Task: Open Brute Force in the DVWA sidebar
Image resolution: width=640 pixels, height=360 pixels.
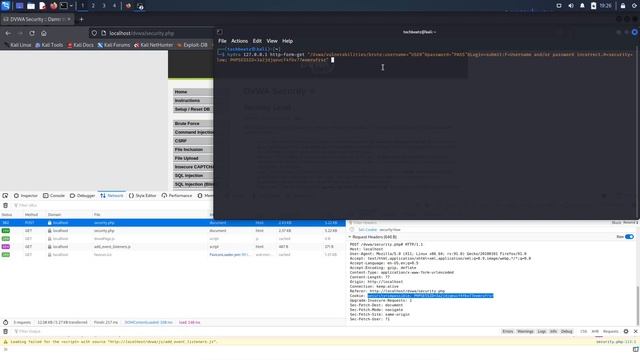Action: coord(193,123)
